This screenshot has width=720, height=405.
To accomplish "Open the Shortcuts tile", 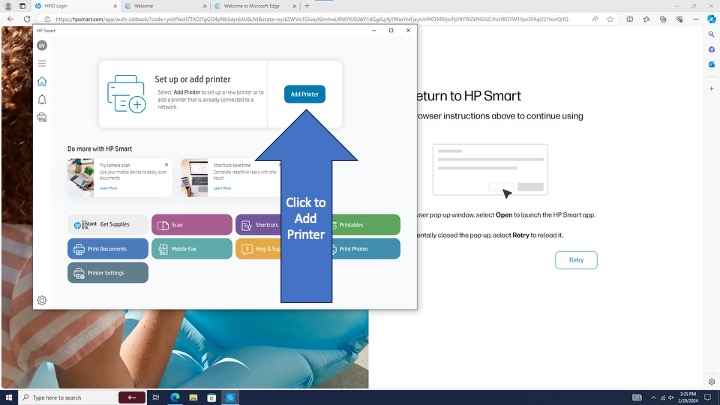I will (x=258, y=225).
